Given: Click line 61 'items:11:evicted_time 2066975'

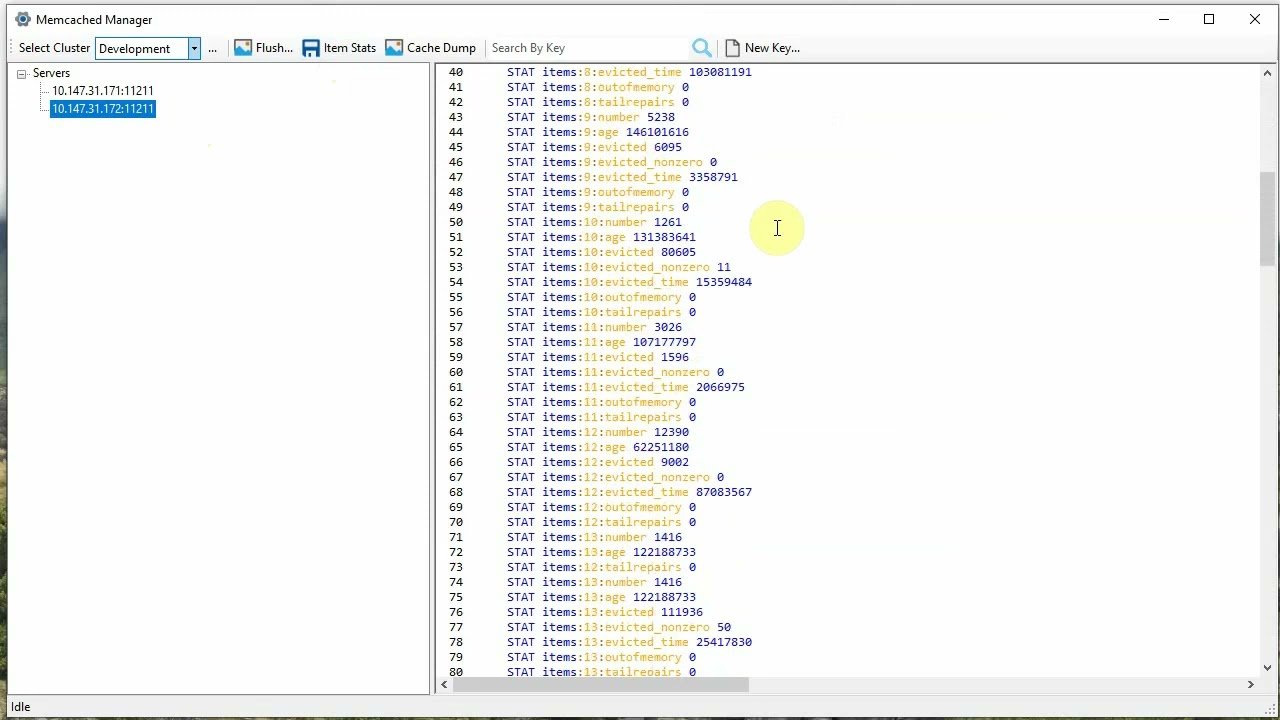Looking at the screenshot, I should (x=626, y=387).
